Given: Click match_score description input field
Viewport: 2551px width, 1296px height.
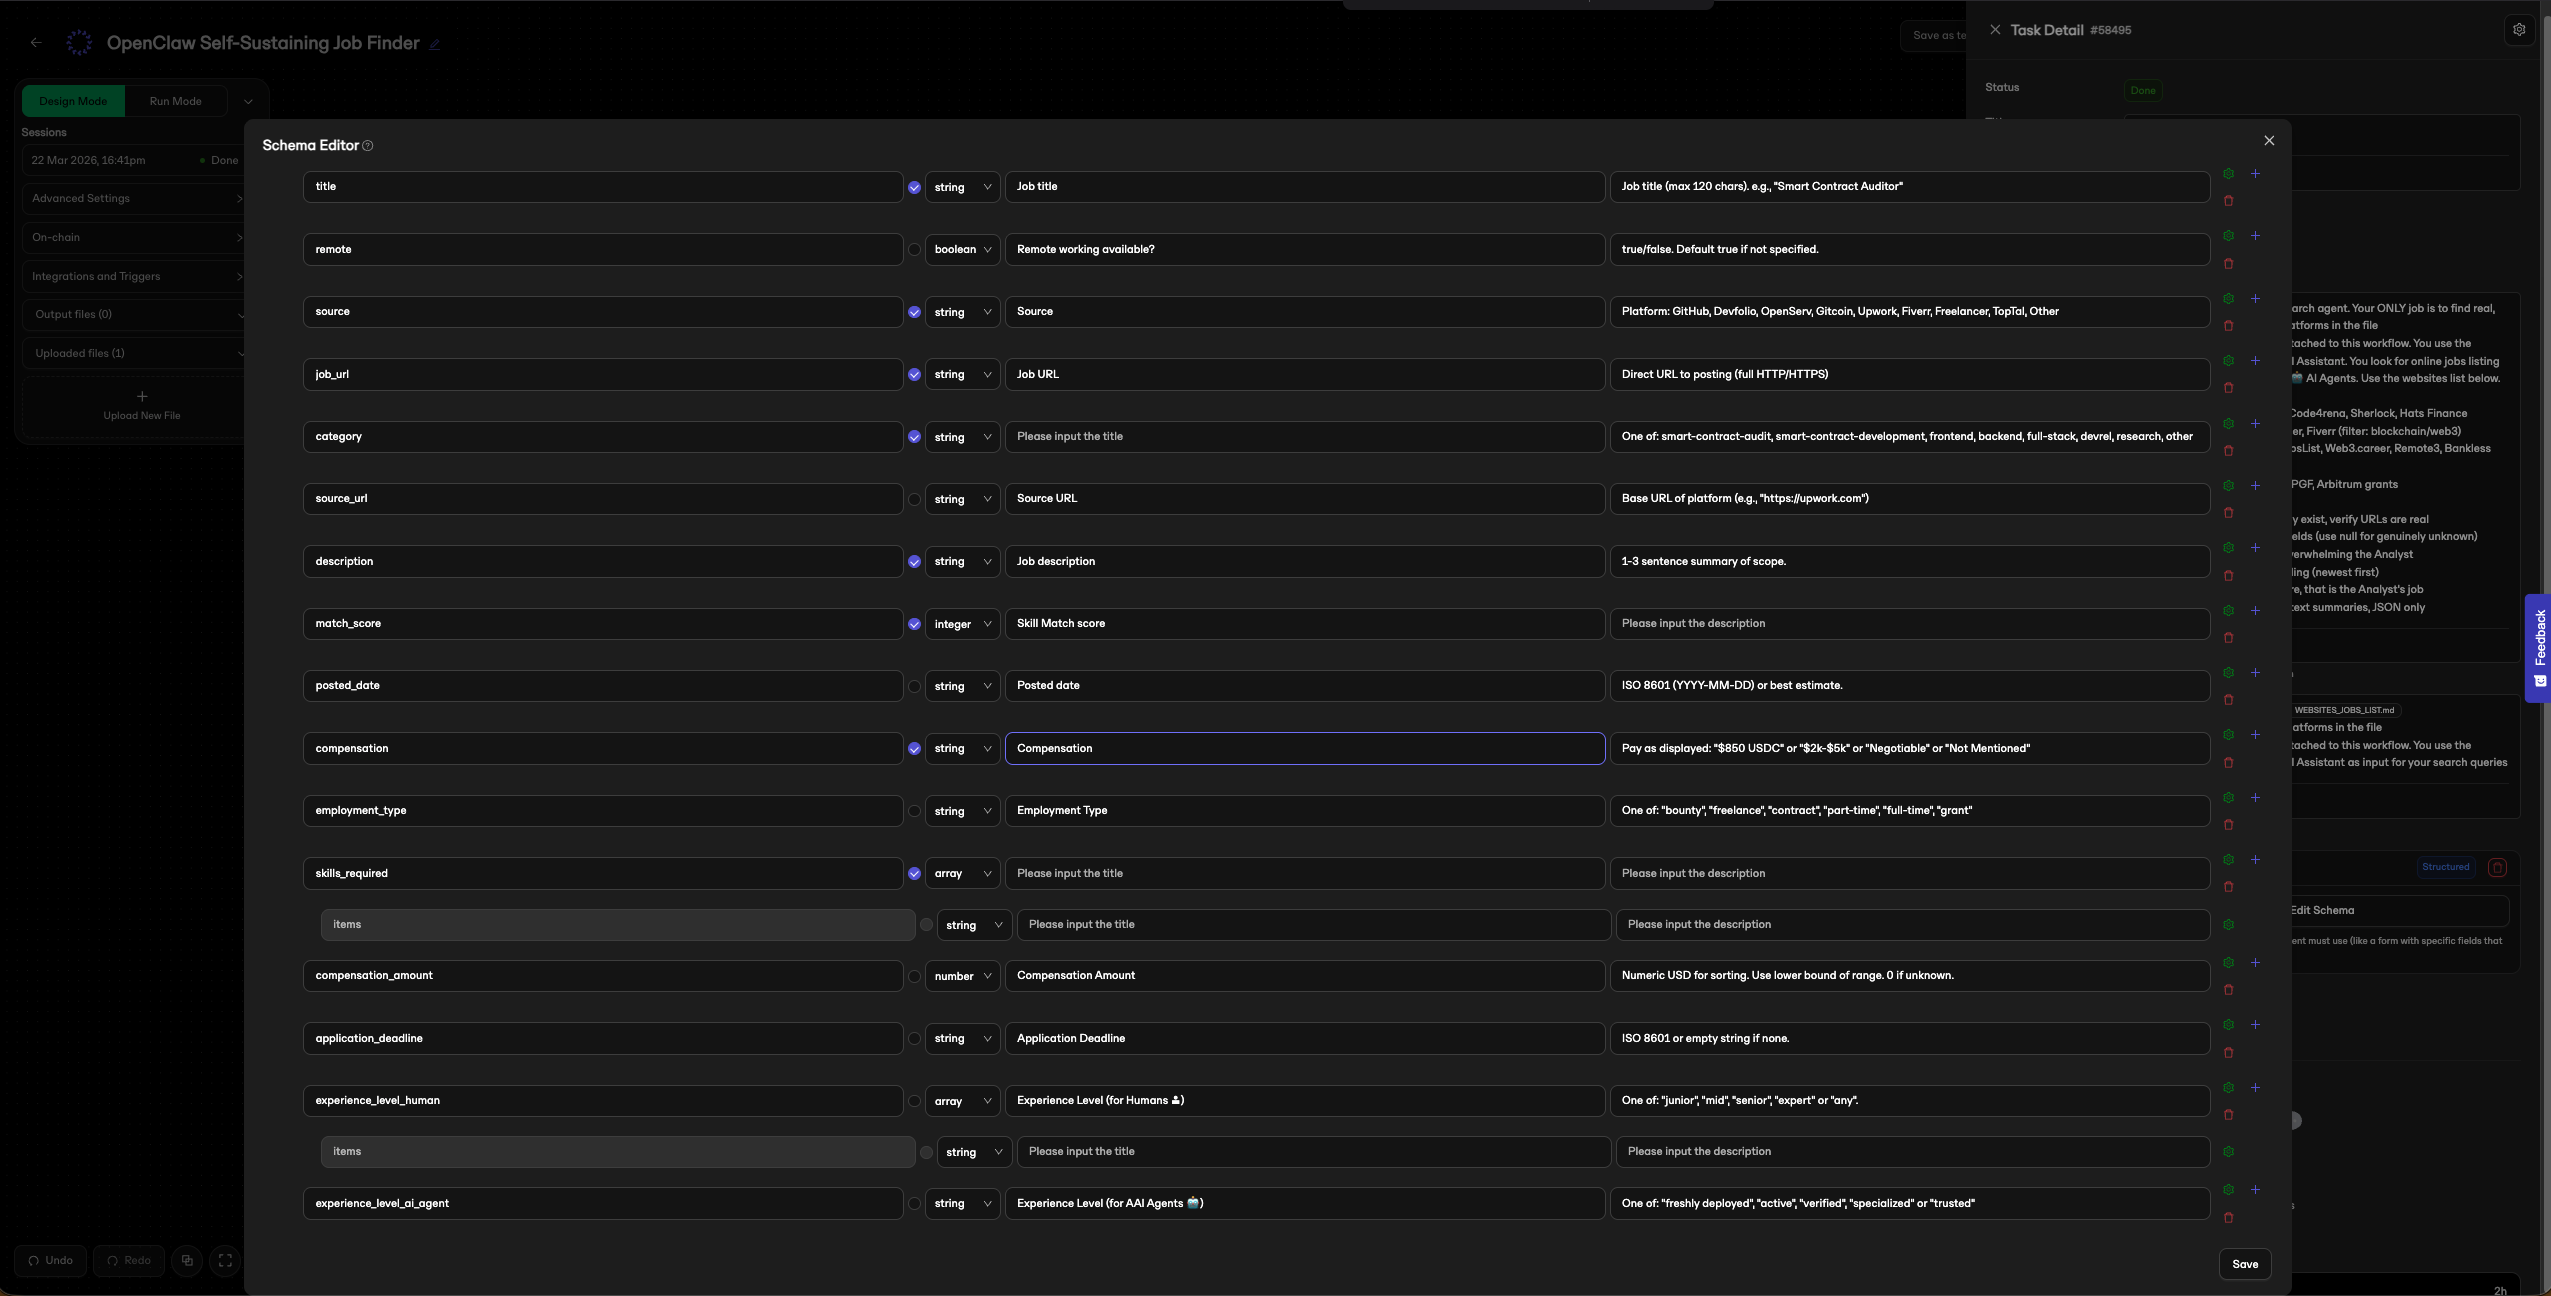Looking at the screenshot, I should click(x=1910, y=624).
